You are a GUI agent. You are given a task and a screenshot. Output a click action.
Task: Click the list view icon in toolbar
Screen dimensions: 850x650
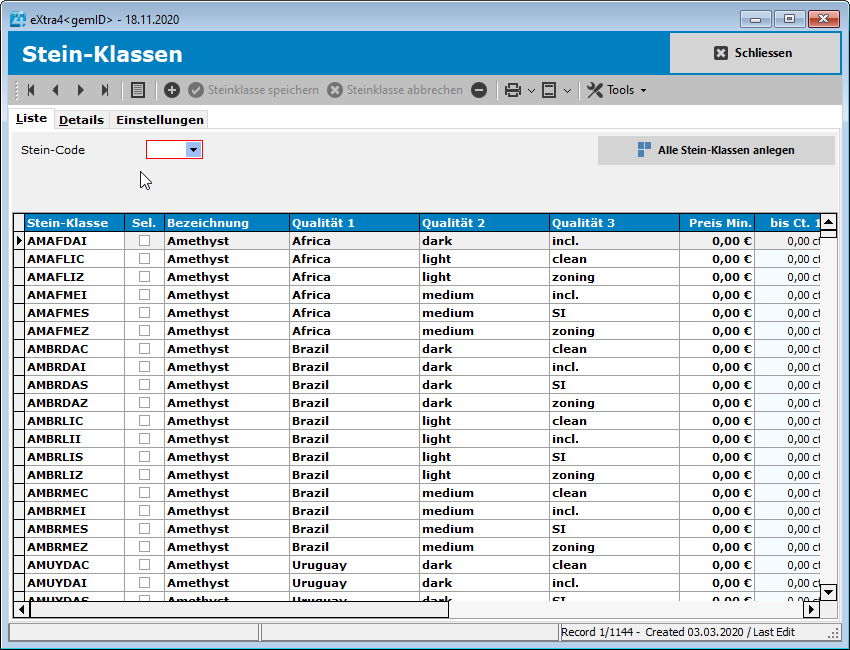[137, 90]
